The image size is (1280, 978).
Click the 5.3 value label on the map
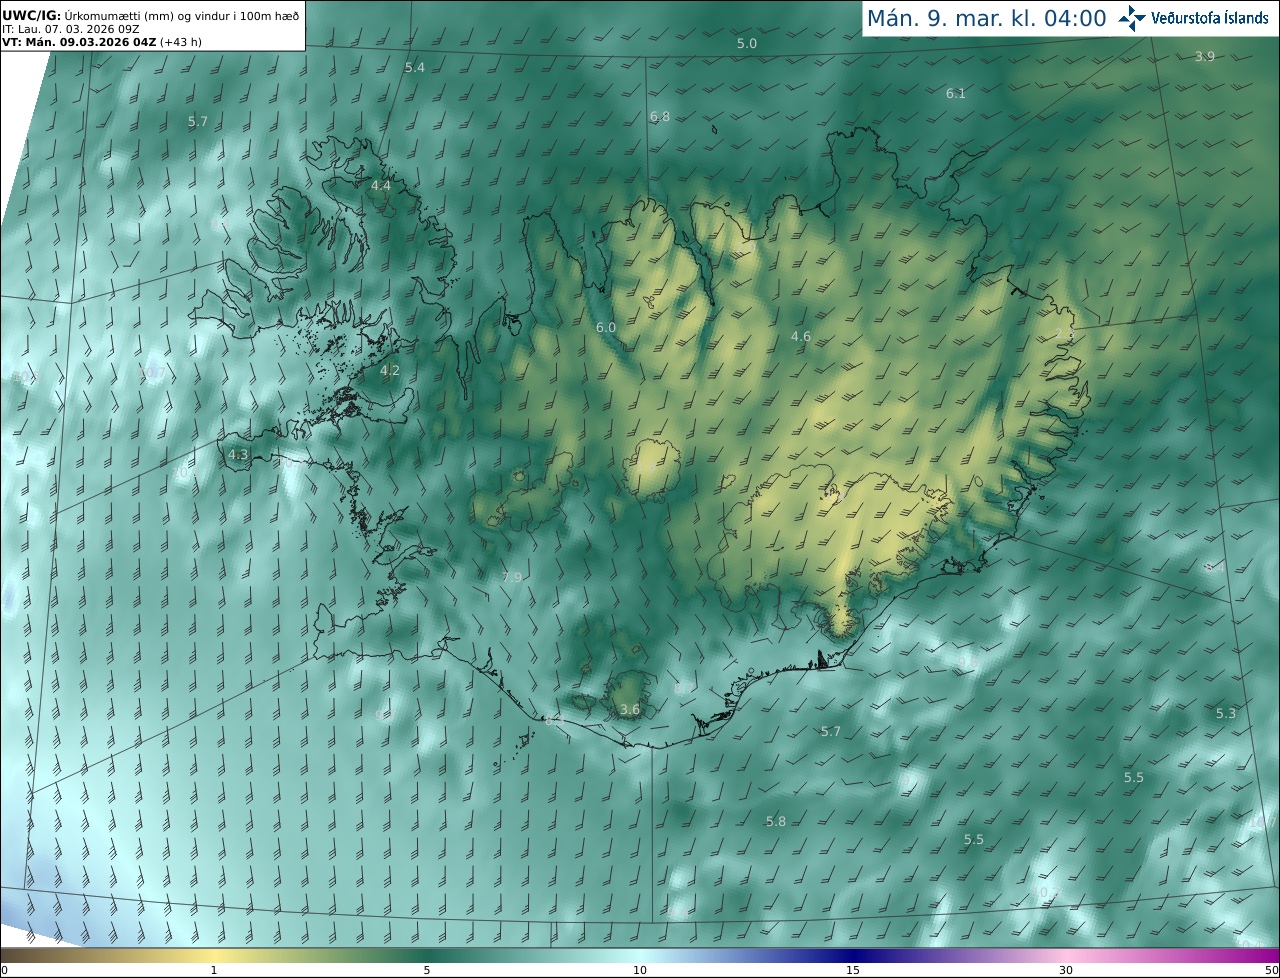pos(1226,713)
